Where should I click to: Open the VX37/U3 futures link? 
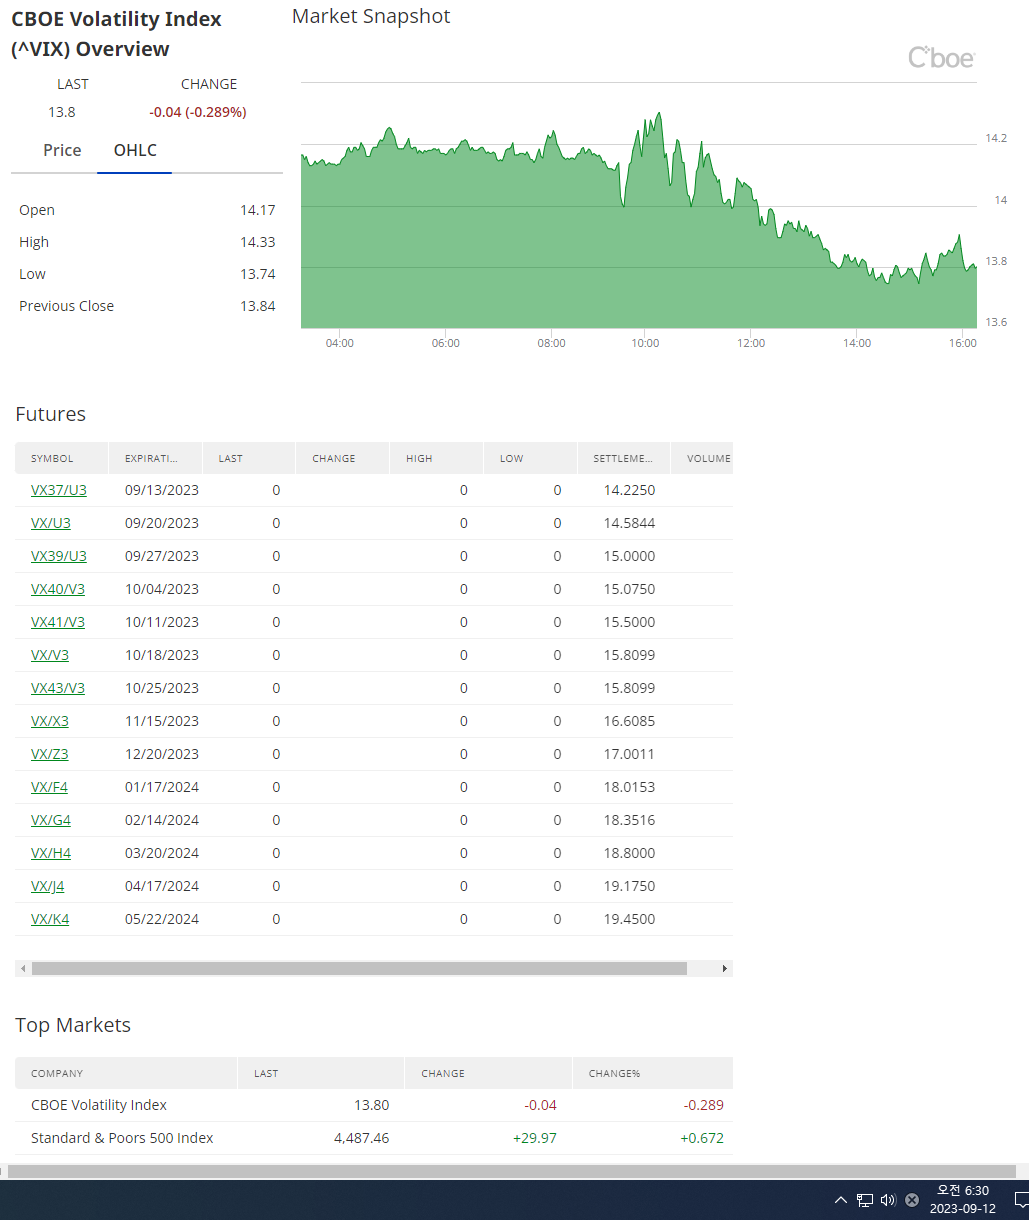pyautogui.click(x=59, y=490)
